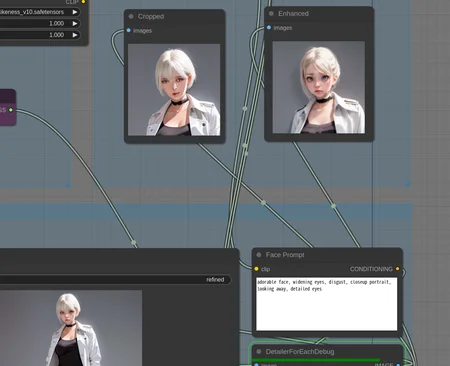Click the clip input socket on Face Prompt
The height and width of the screenshot is (366, 450).
pyautogui.click(x=256, y=269)
